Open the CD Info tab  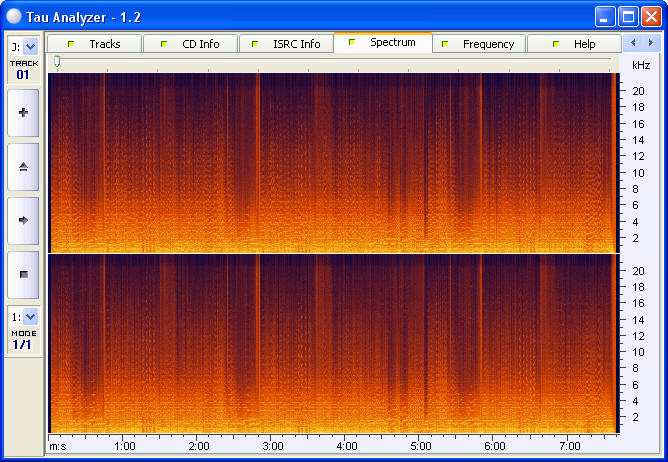click(190, 44)
